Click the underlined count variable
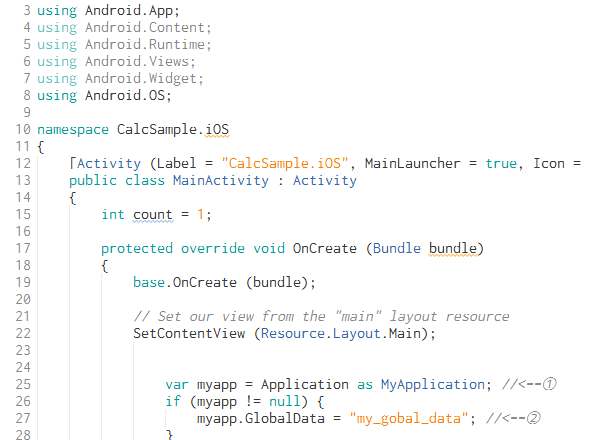This screenshot has height=440, width=590. point(153,215)
